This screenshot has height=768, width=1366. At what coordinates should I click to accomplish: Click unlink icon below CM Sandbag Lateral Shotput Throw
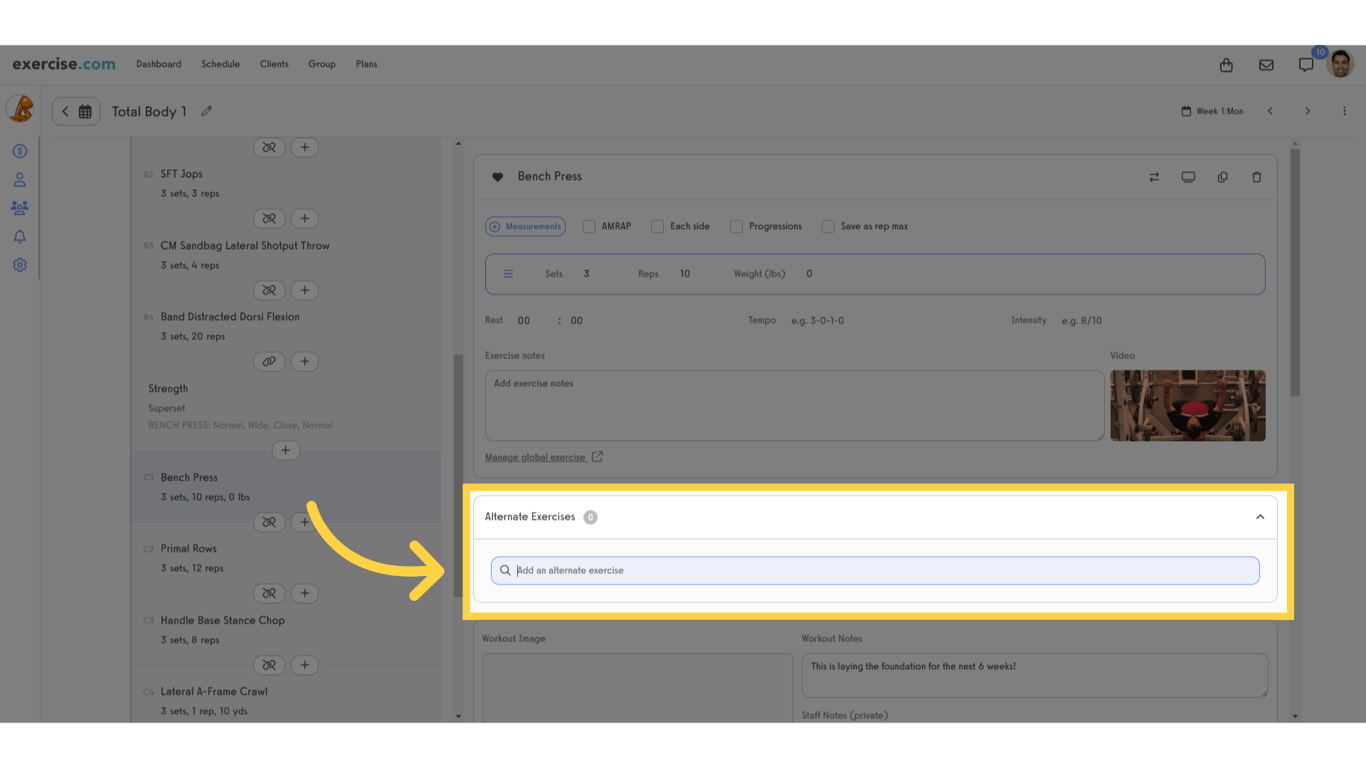(x=269, y=290)
